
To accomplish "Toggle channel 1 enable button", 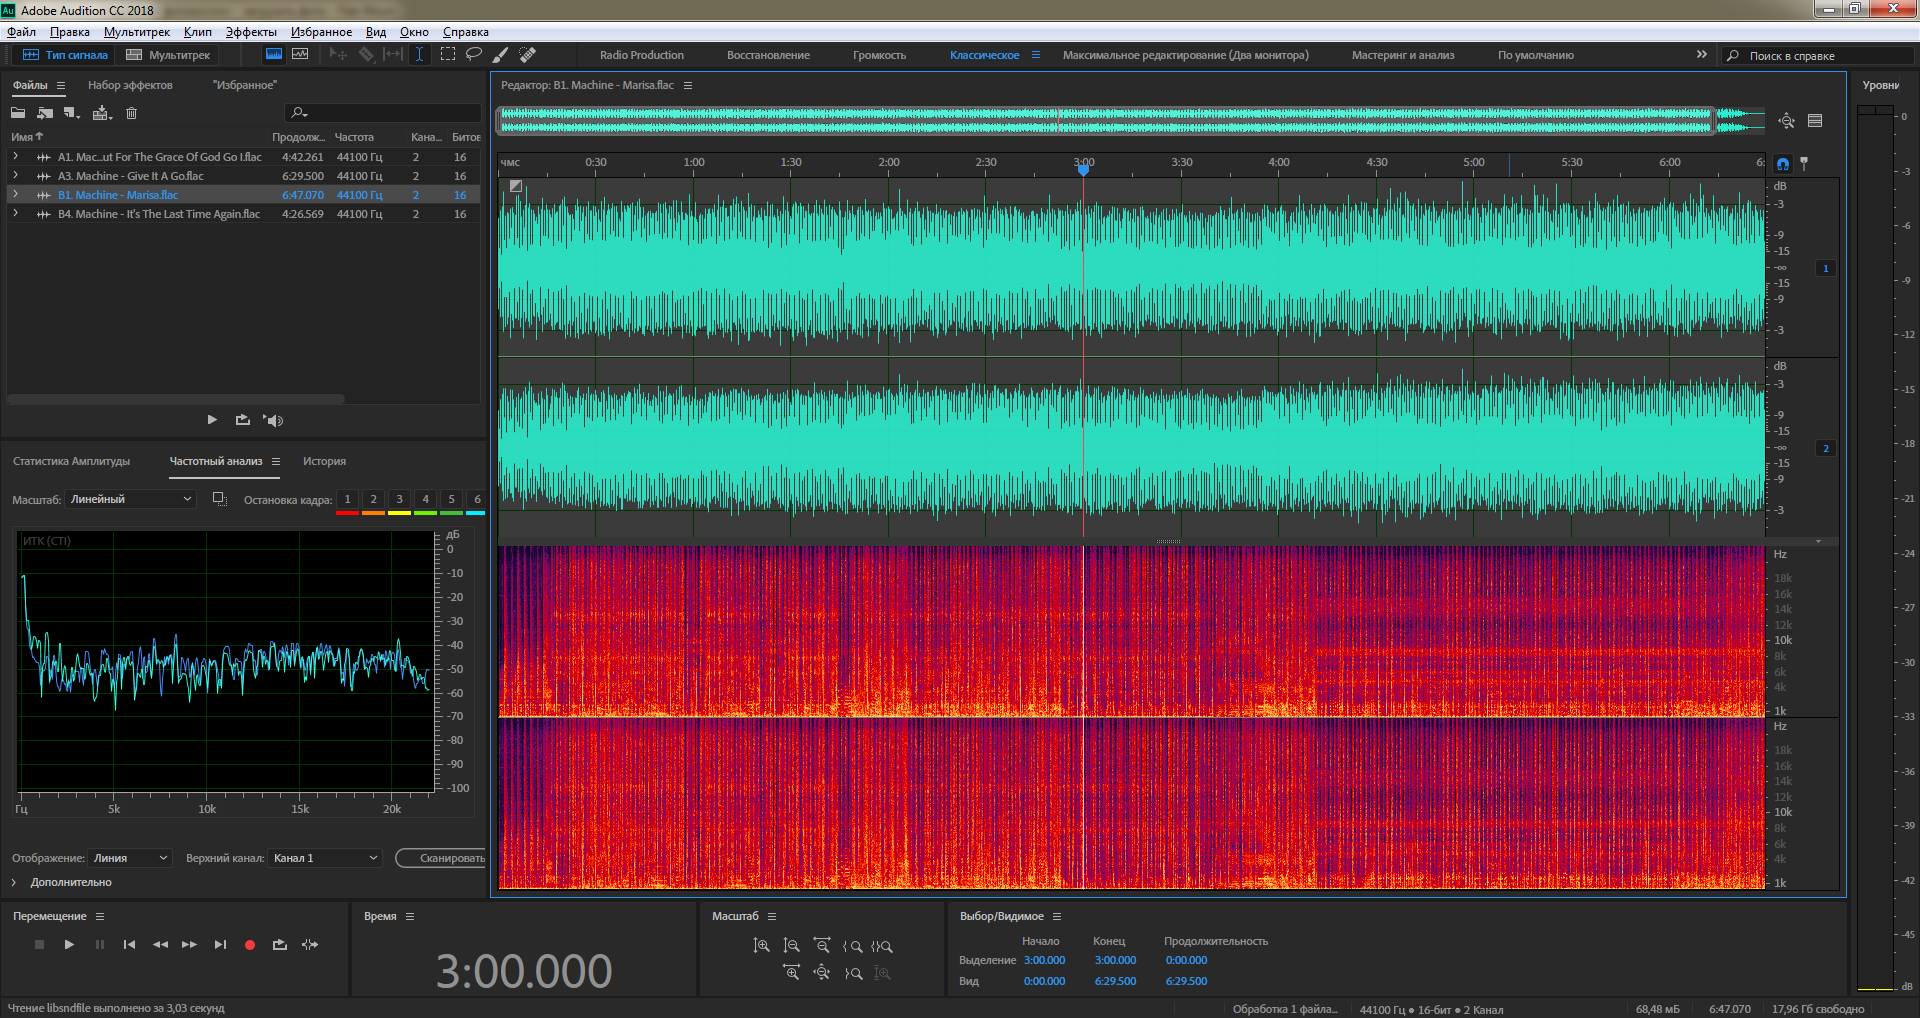I will [x=1825, y=268].
